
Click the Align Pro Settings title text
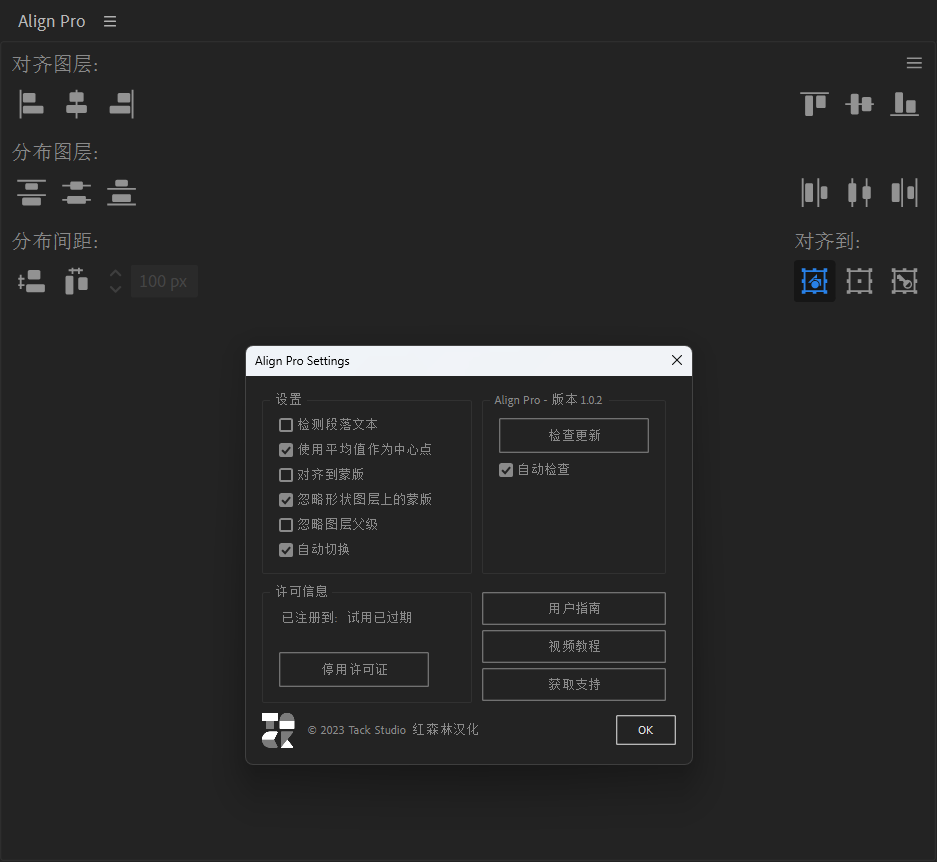(x=302, y=361)
